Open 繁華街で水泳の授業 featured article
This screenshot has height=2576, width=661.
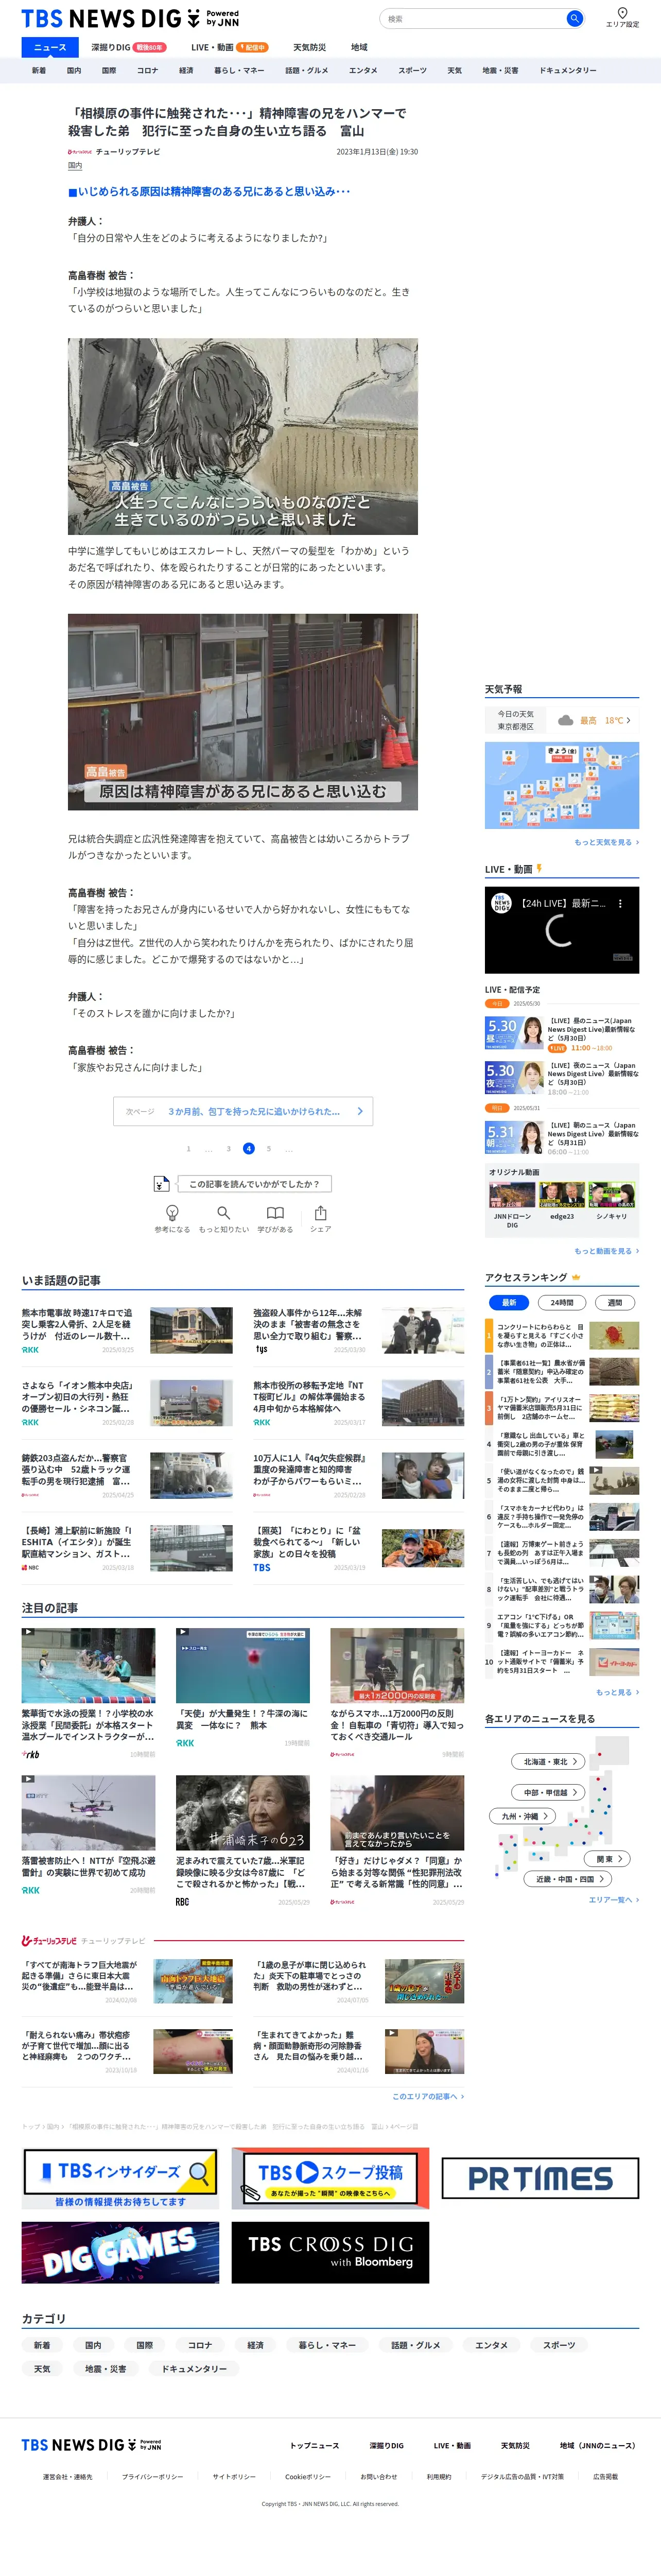[x=88, y=1693]
